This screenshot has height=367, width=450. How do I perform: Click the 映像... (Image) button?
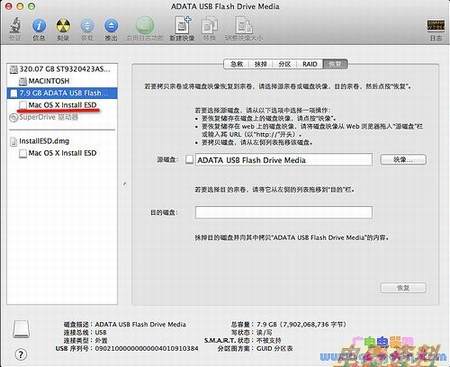[403, 160]
